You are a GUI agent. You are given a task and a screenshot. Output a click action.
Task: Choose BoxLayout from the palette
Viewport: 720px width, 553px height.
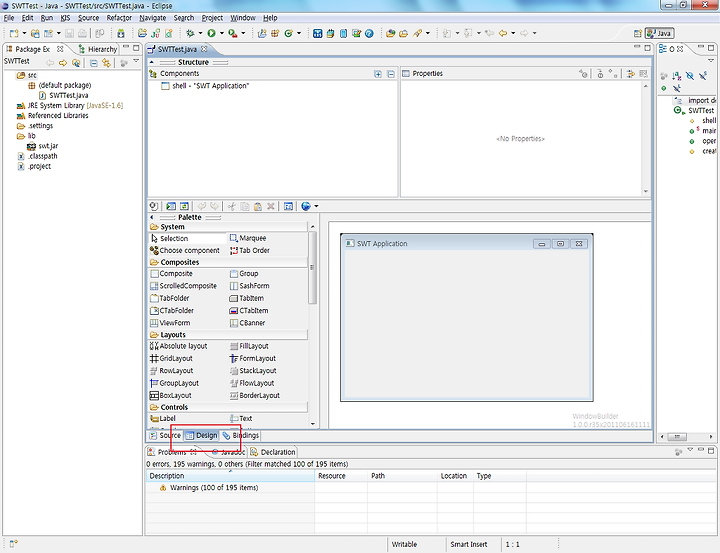[x=170, y=395]
